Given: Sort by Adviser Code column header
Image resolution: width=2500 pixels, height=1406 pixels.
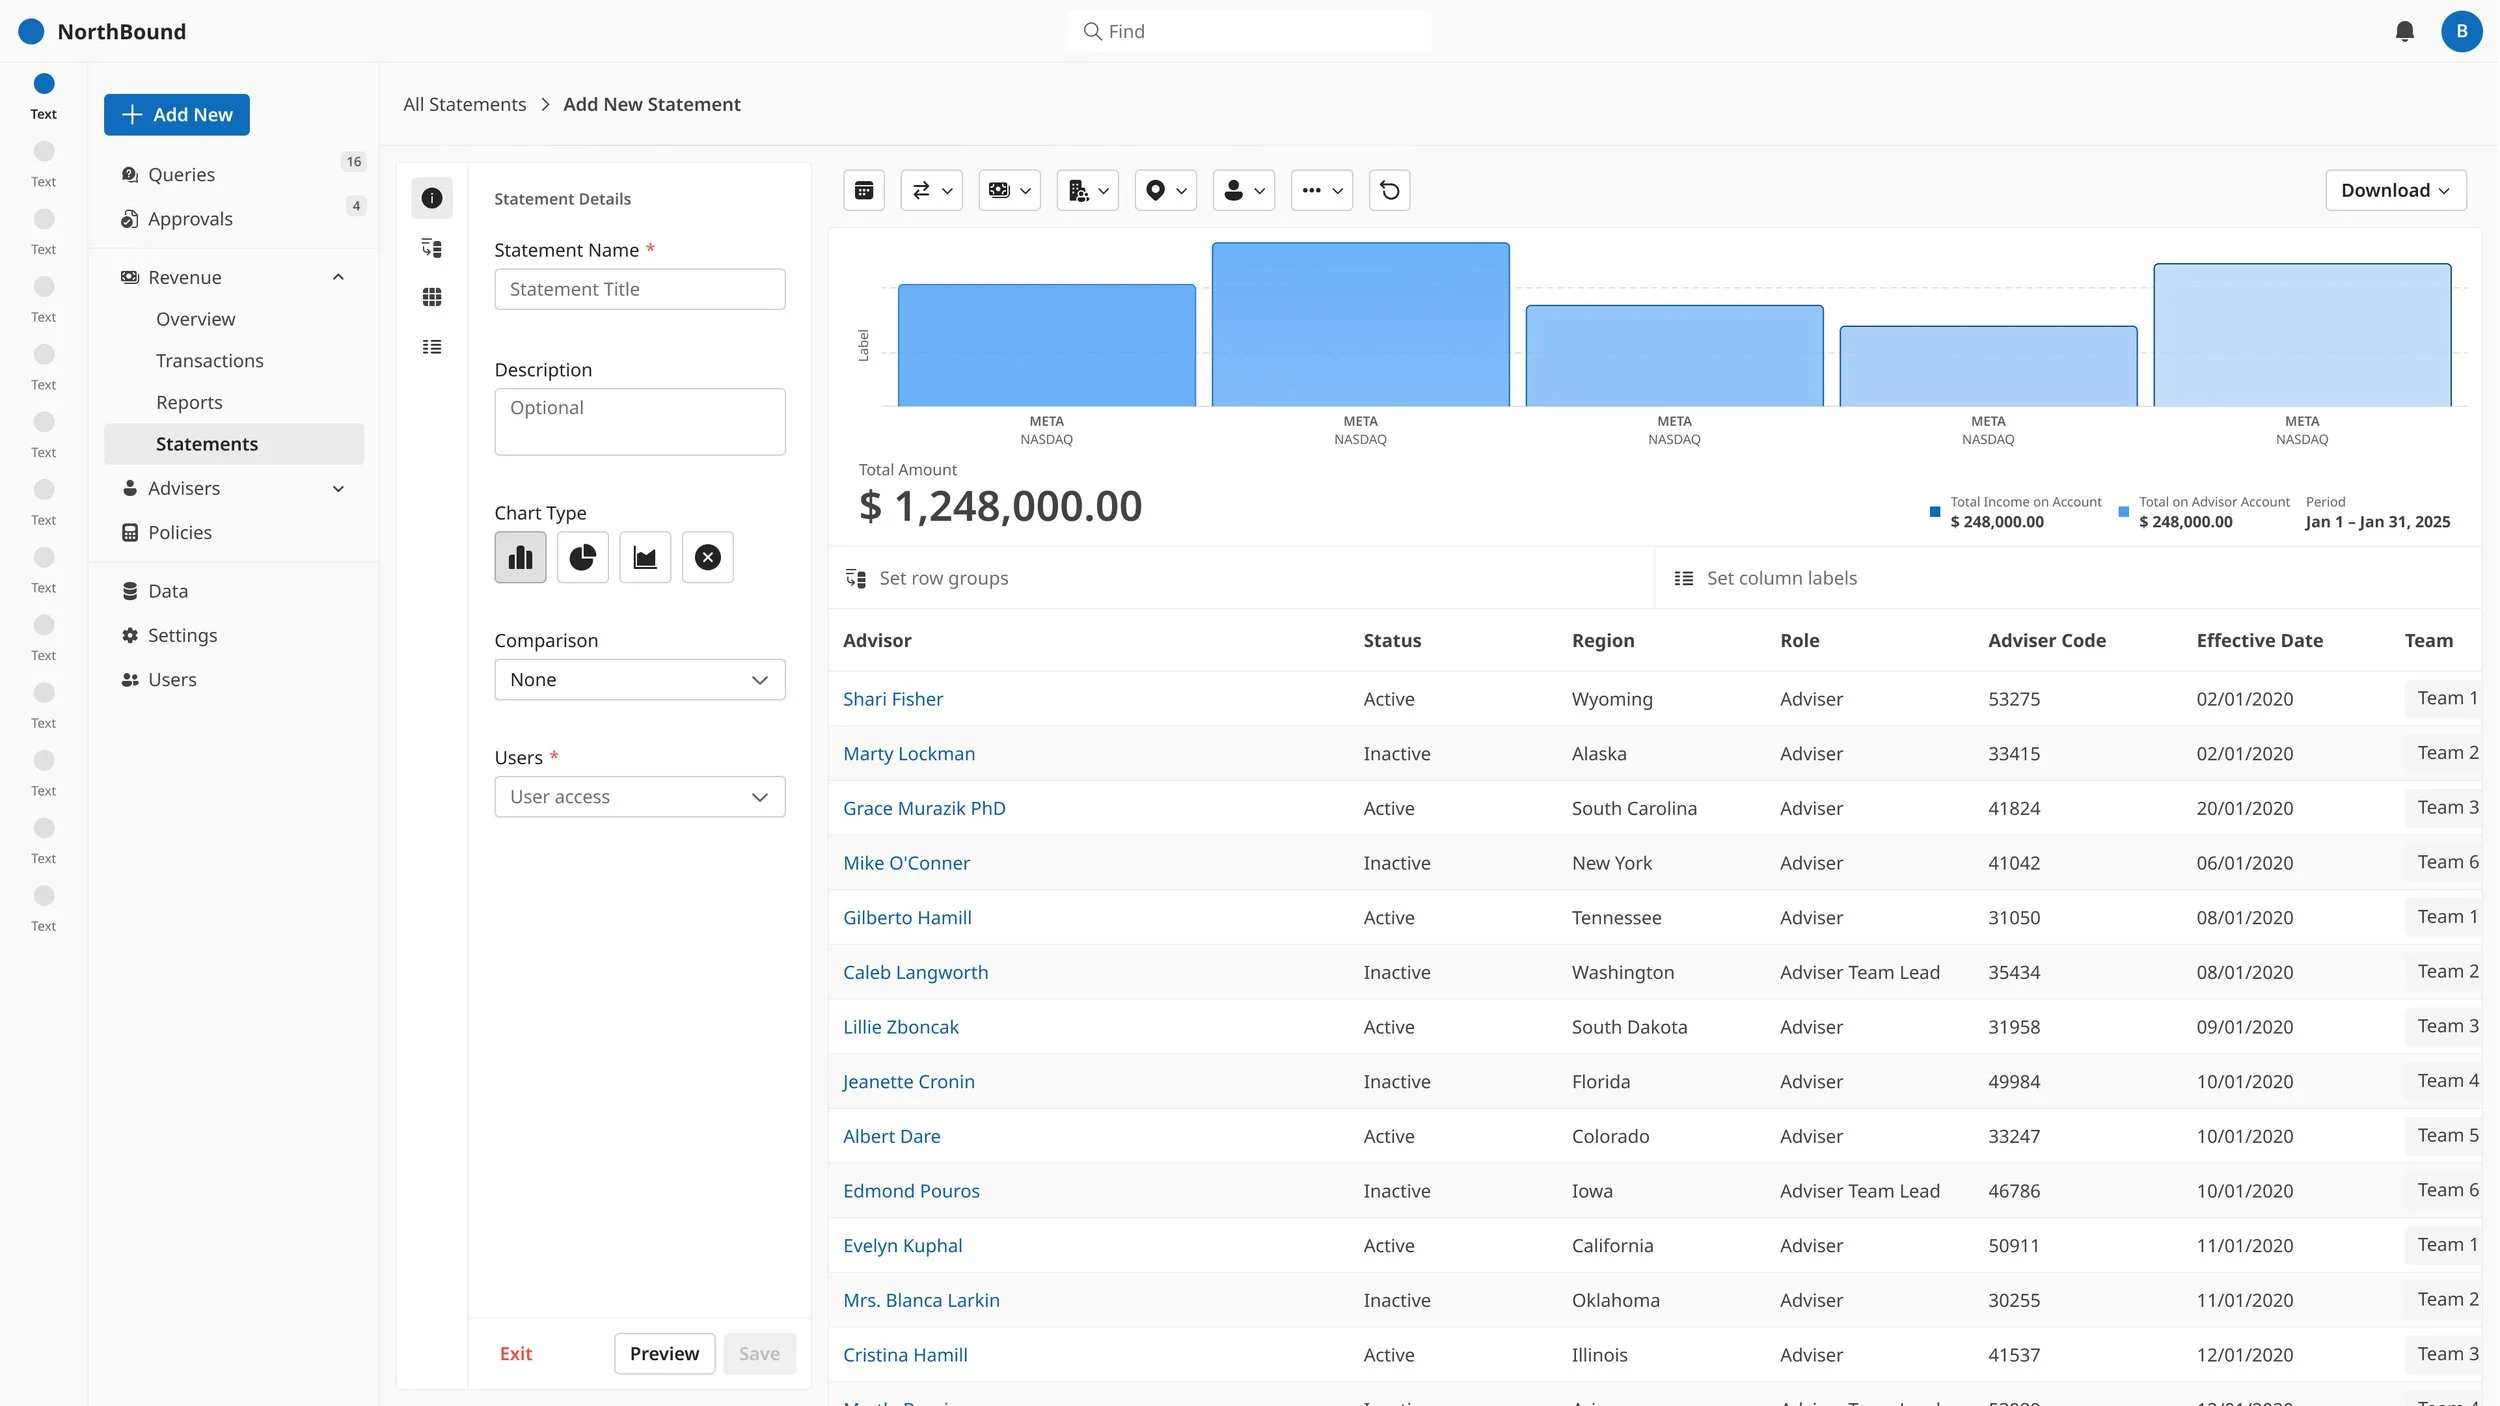Looking at the screenshot, I should (x=2046, y=640).
